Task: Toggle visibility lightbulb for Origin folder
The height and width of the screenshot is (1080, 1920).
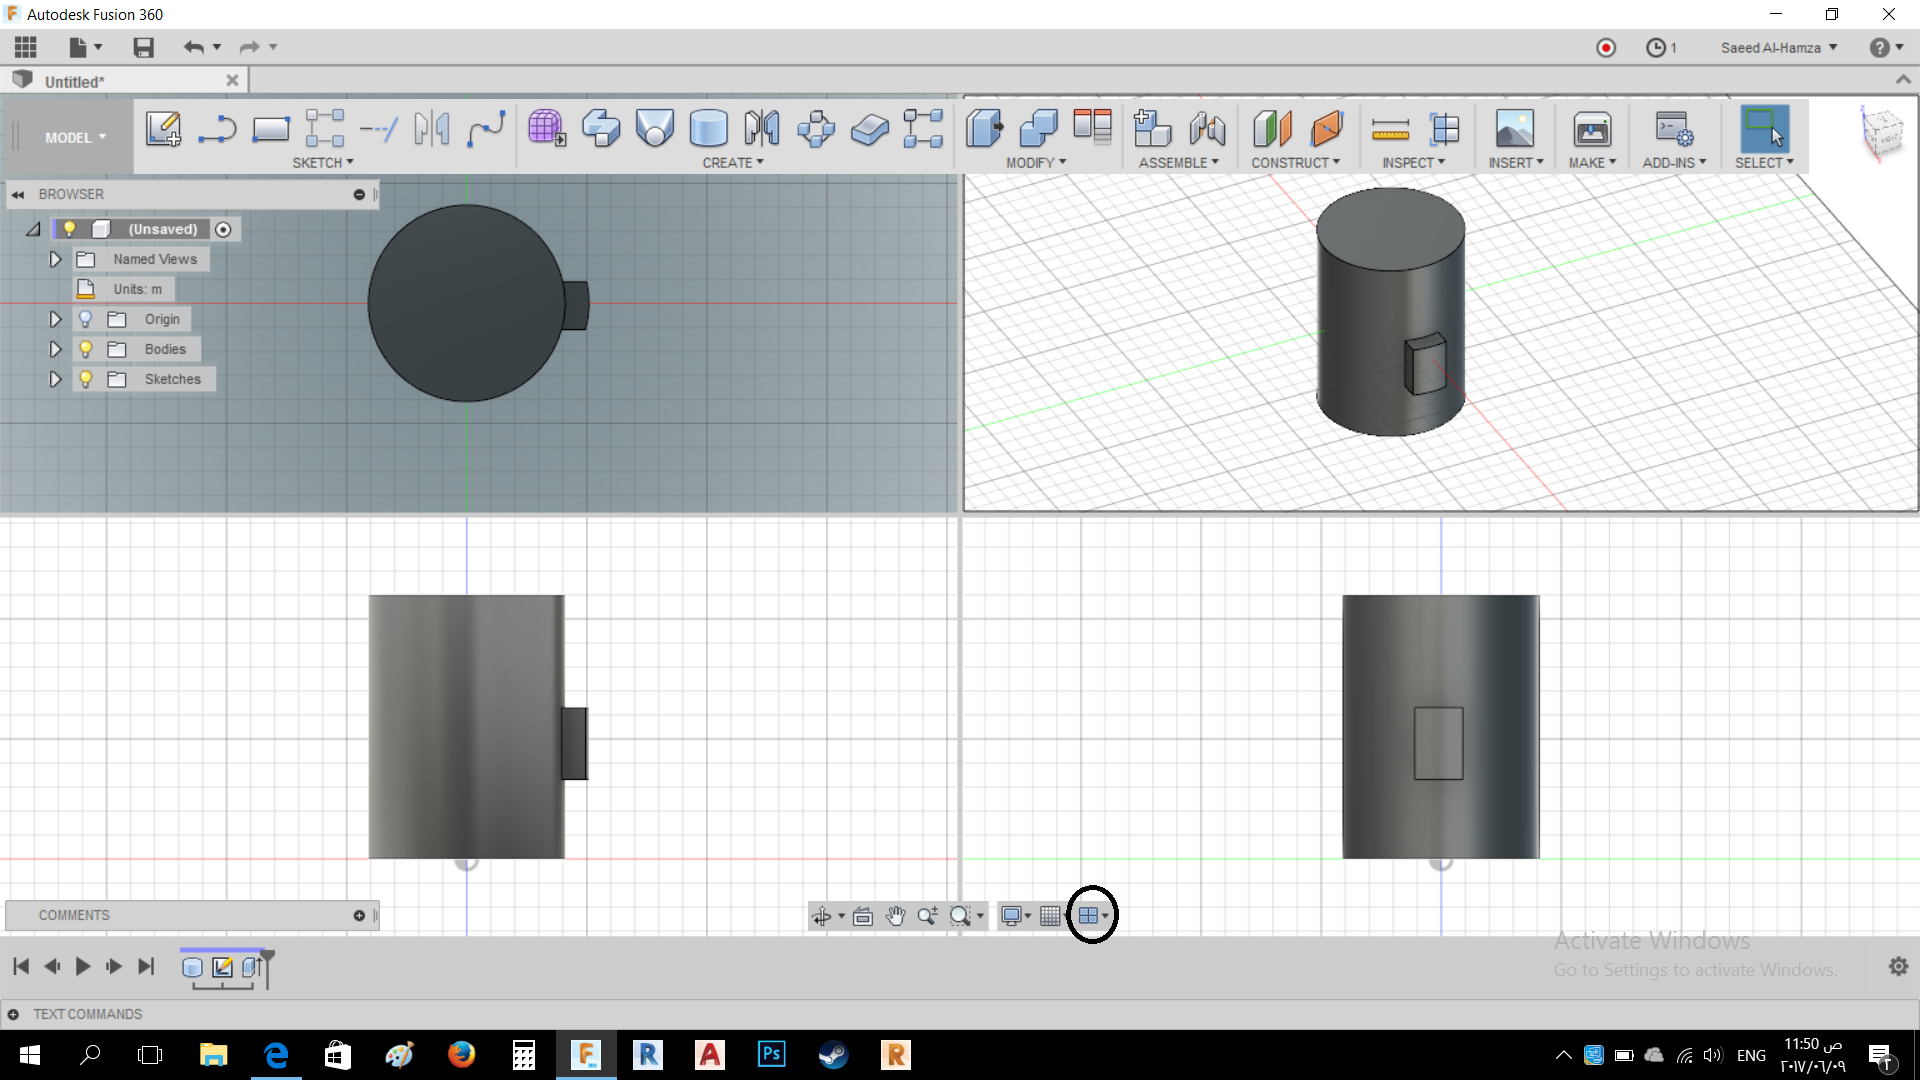Action: tap(86, 319)
